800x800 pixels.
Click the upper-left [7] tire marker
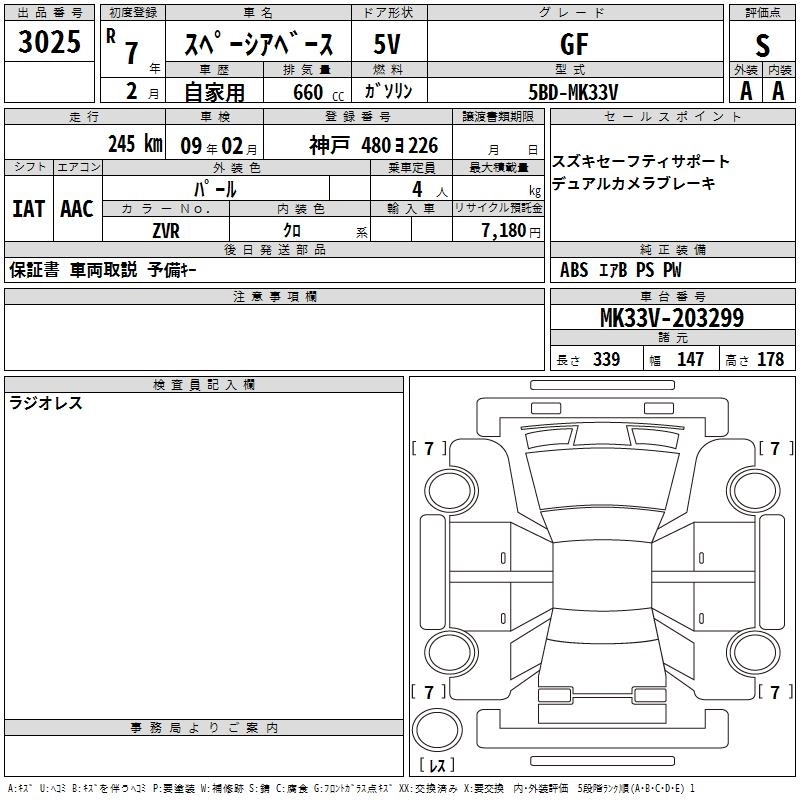(x=429, y=448)
